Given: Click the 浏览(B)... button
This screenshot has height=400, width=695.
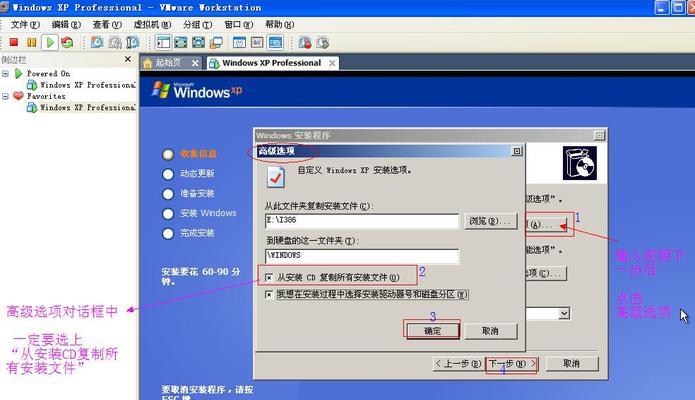Looking at the screenshot, I should pyautogui.click(x=490, y=221).
